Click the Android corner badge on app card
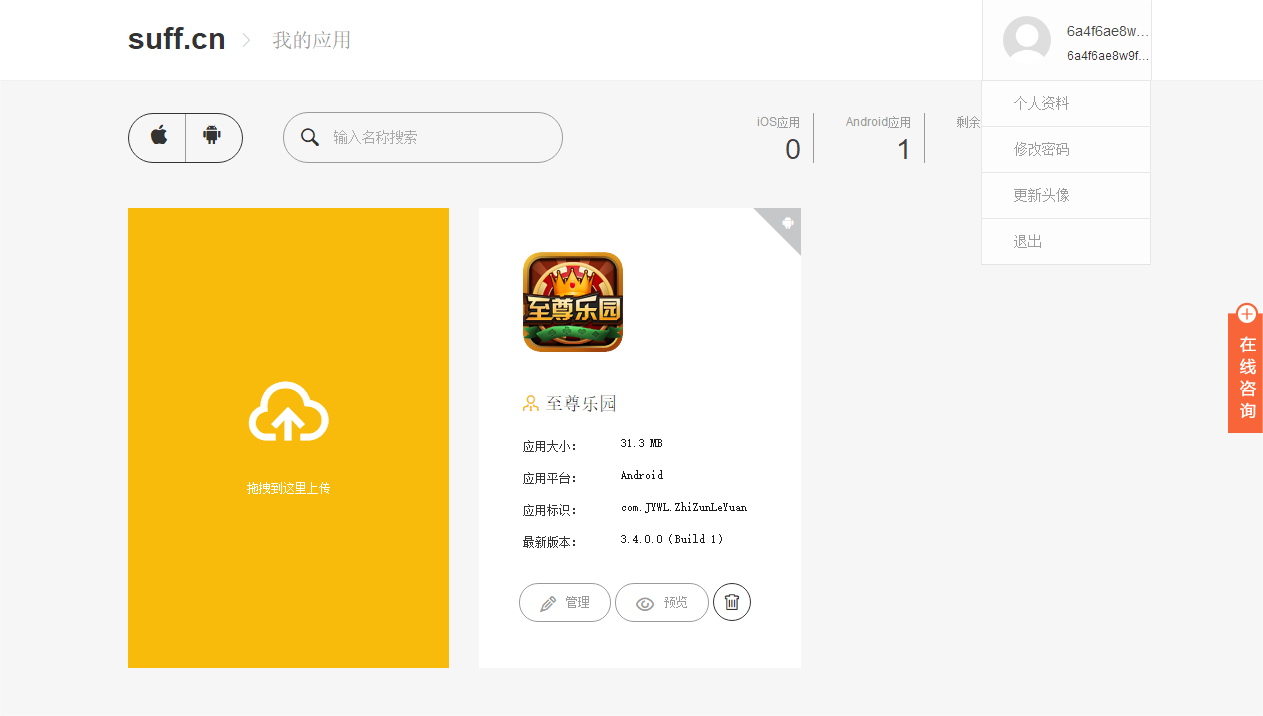Viewport: 1263px width, 716px height. point(787,222)
